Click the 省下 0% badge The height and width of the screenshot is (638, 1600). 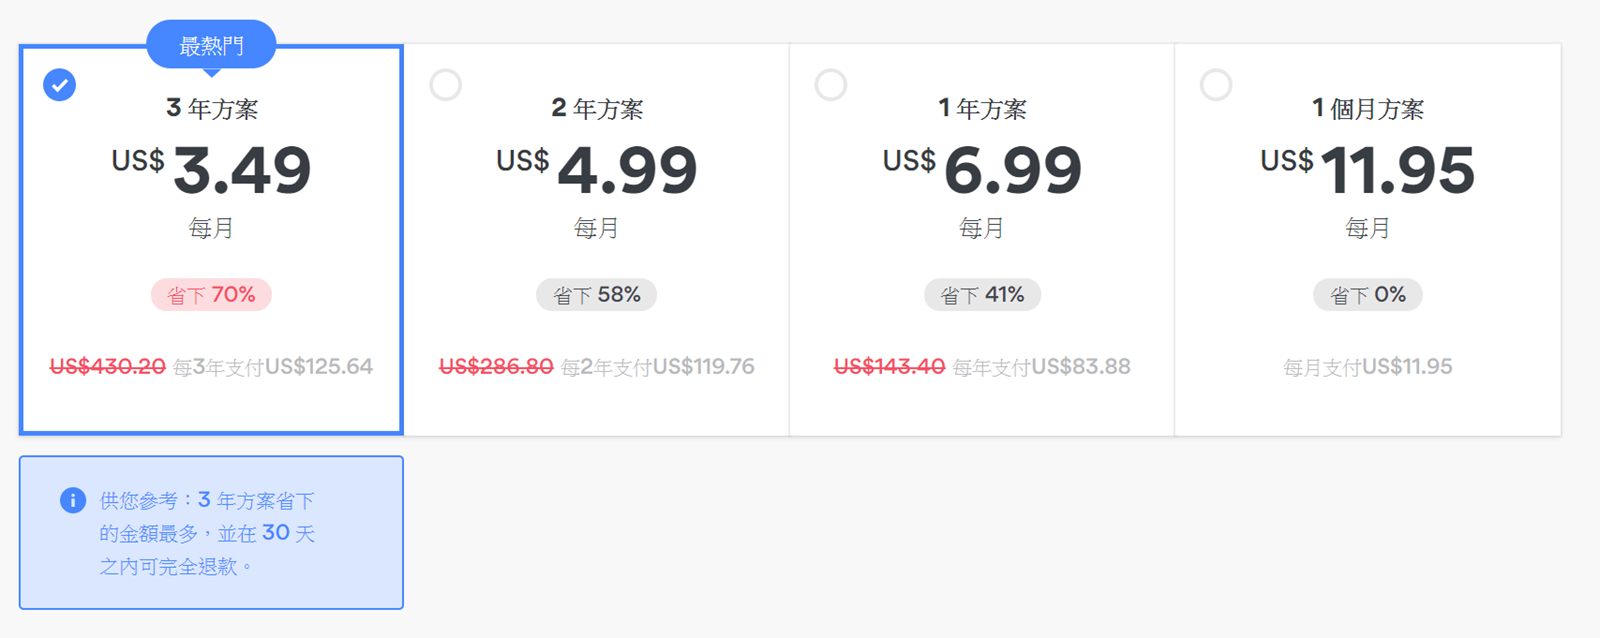click(x=1367, y=295)
